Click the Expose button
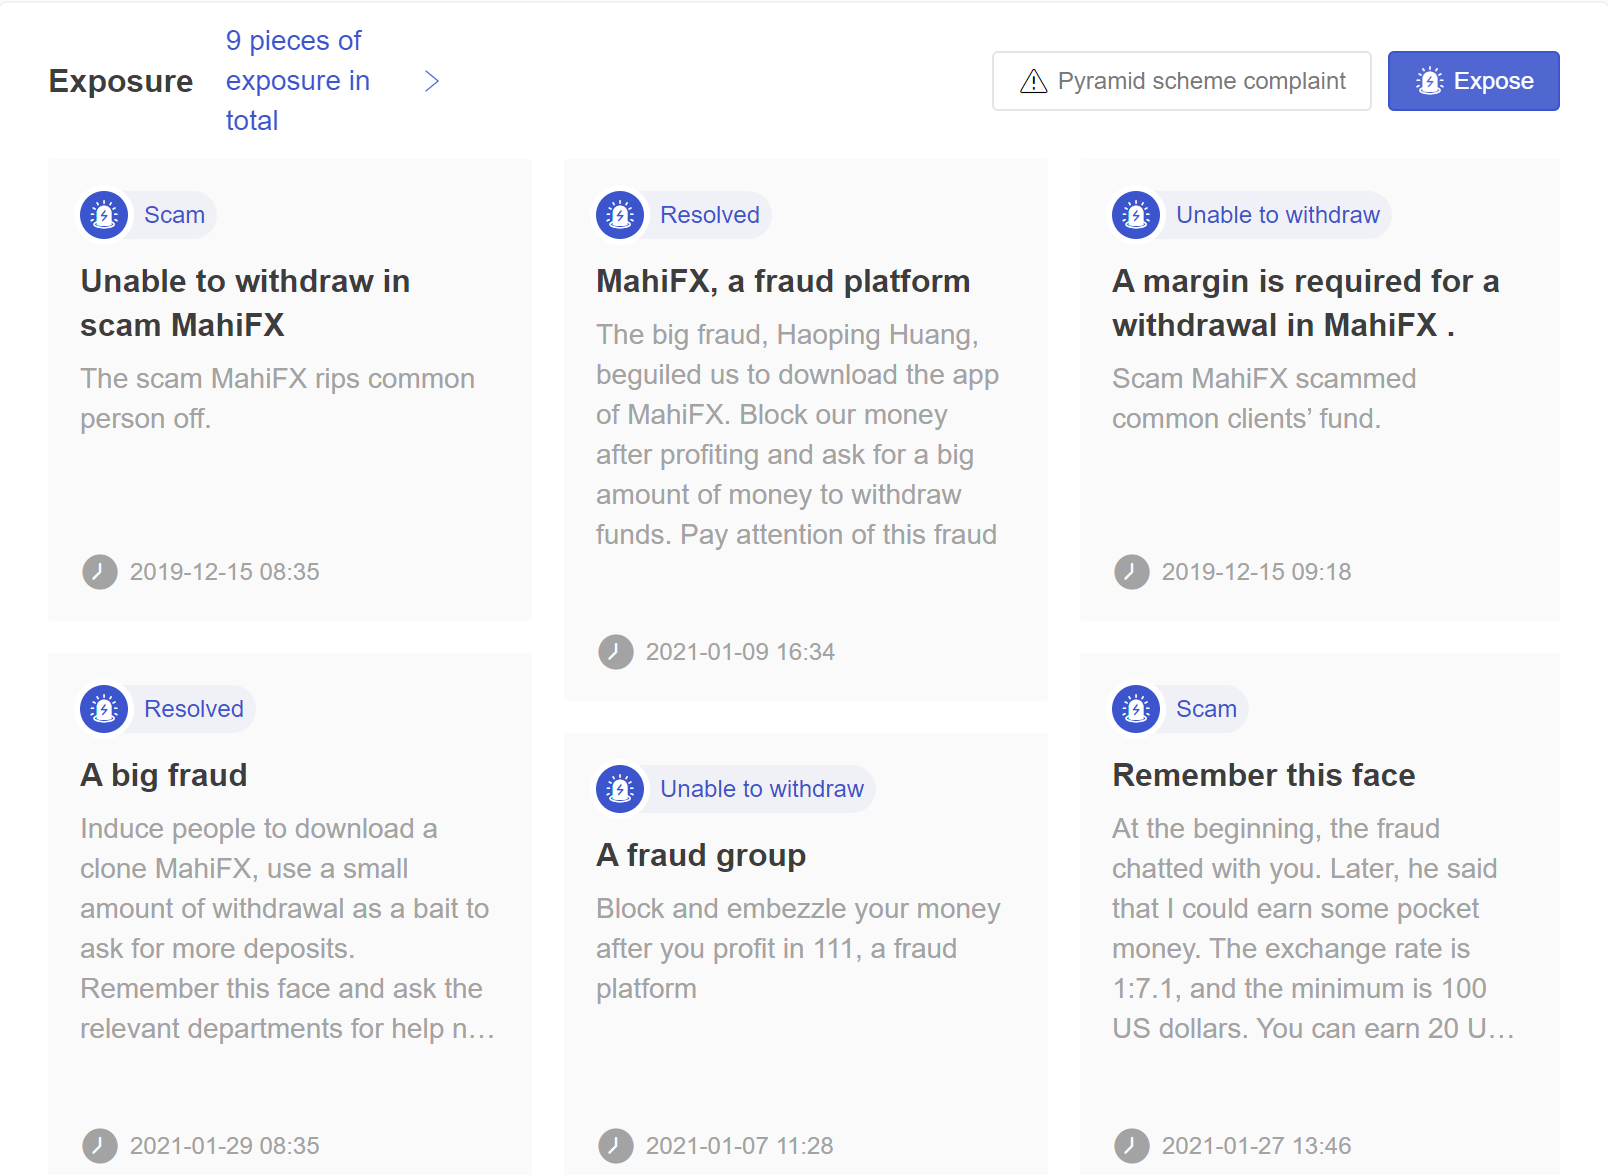The height and width of the screenshot is (1175, 1608). pyautogui.click(x=1473, y=81)
